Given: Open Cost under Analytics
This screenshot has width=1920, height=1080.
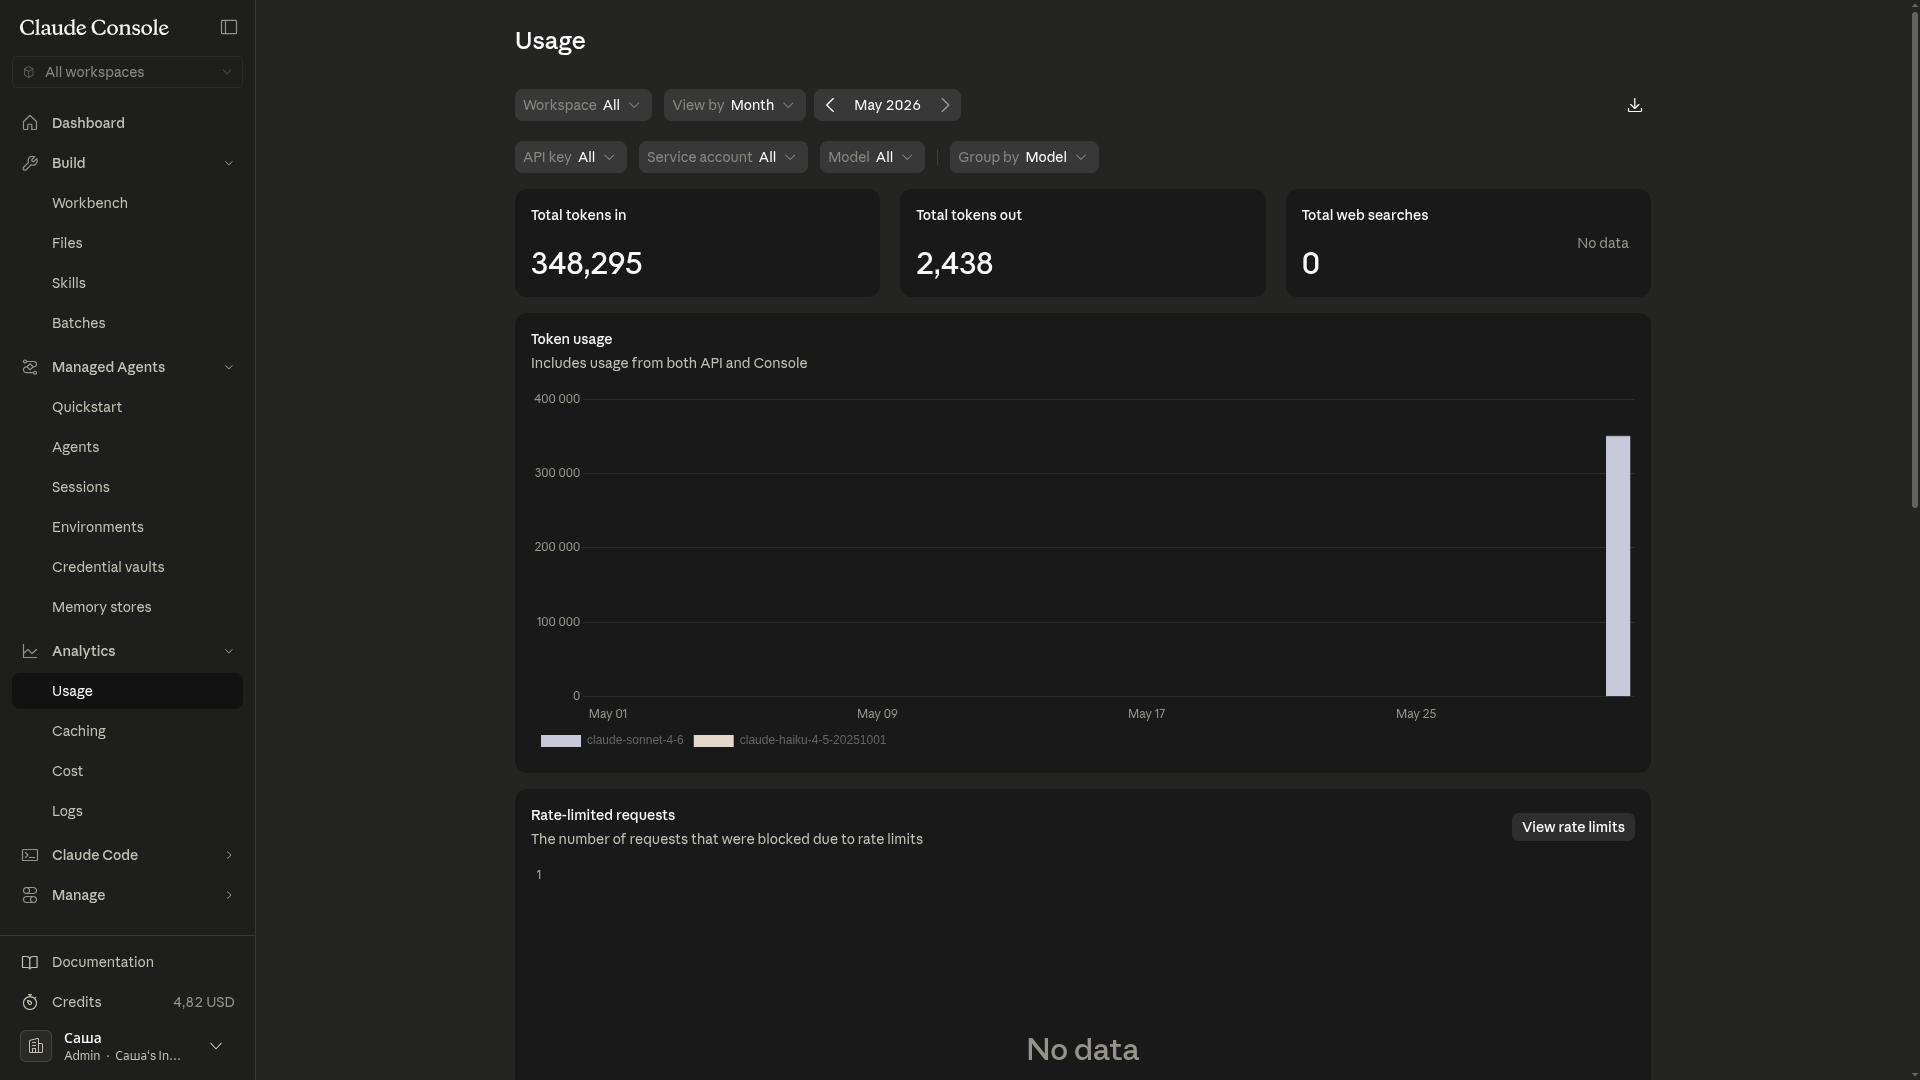Looking at the screenshot, I should (x=127, y=771).
